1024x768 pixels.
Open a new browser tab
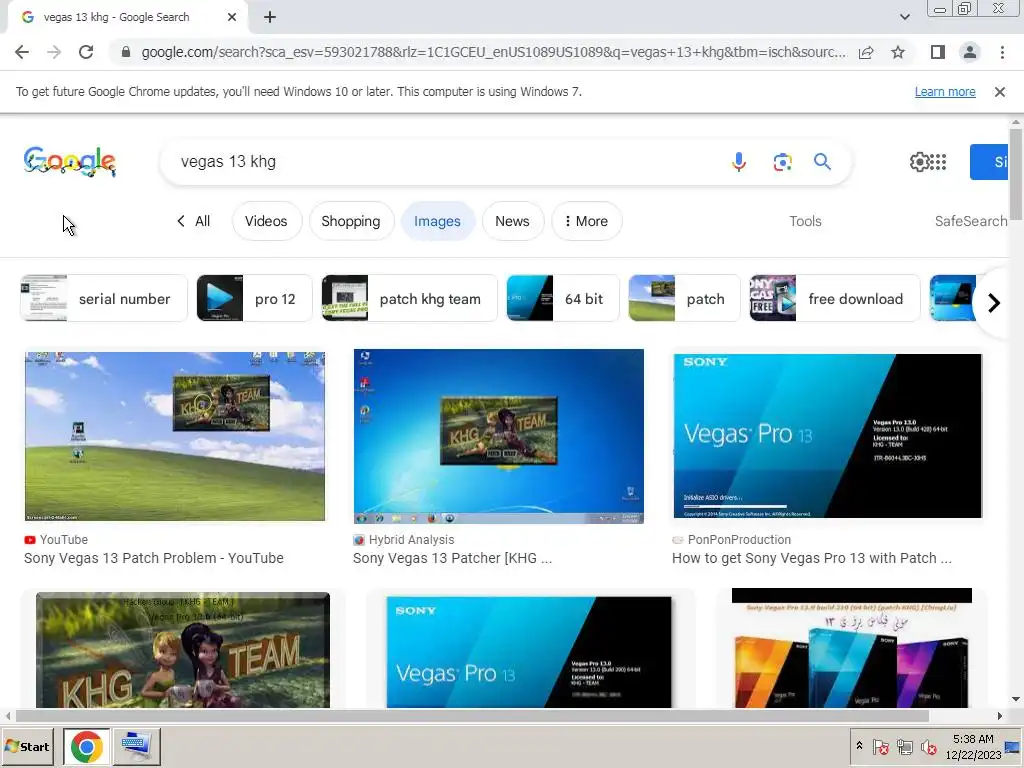(270, 17)
